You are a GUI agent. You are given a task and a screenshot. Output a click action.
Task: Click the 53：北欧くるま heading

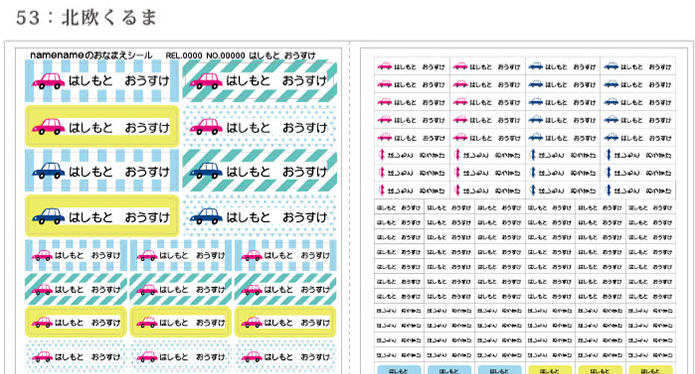click(x=86, y=18)
